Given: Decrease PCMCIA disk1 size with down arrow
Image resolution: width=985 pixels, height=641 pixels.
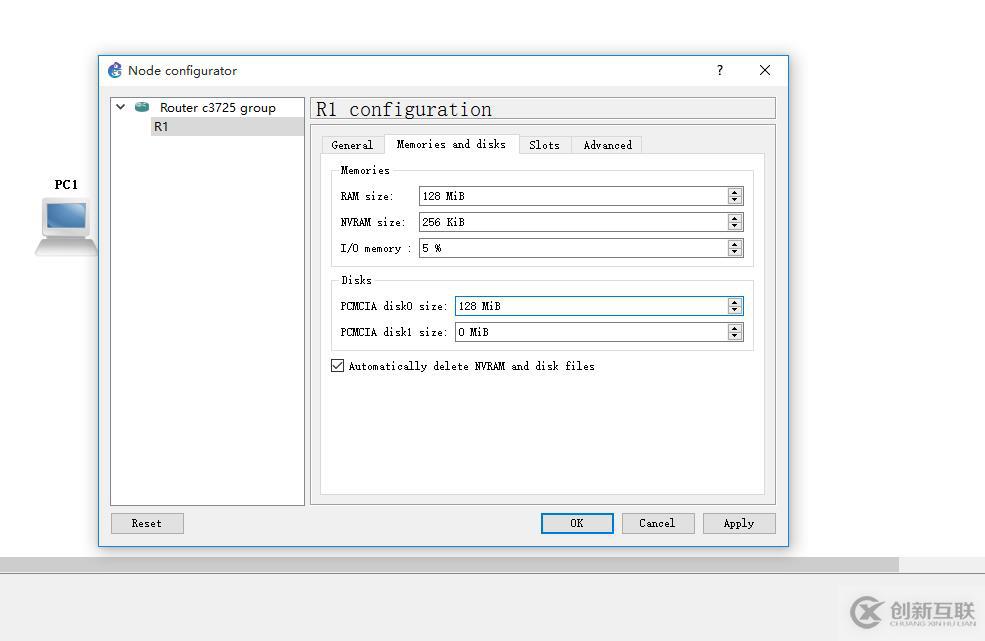Looking at the screenshot, I should [734, 336].
